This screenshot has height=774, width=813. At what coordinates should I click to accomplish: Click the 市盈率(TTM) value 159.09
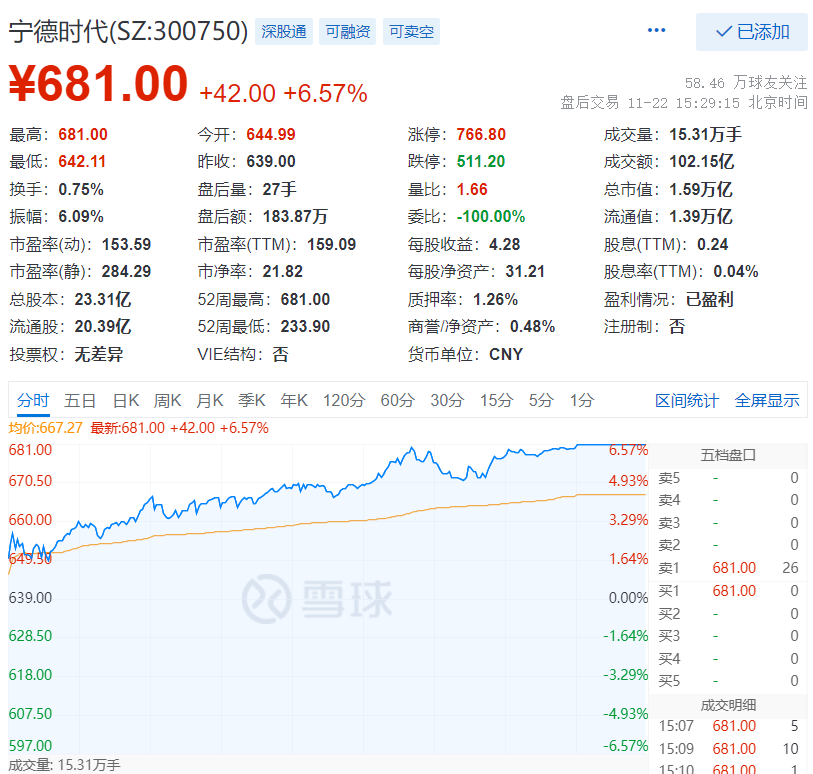tap(331, 244)
